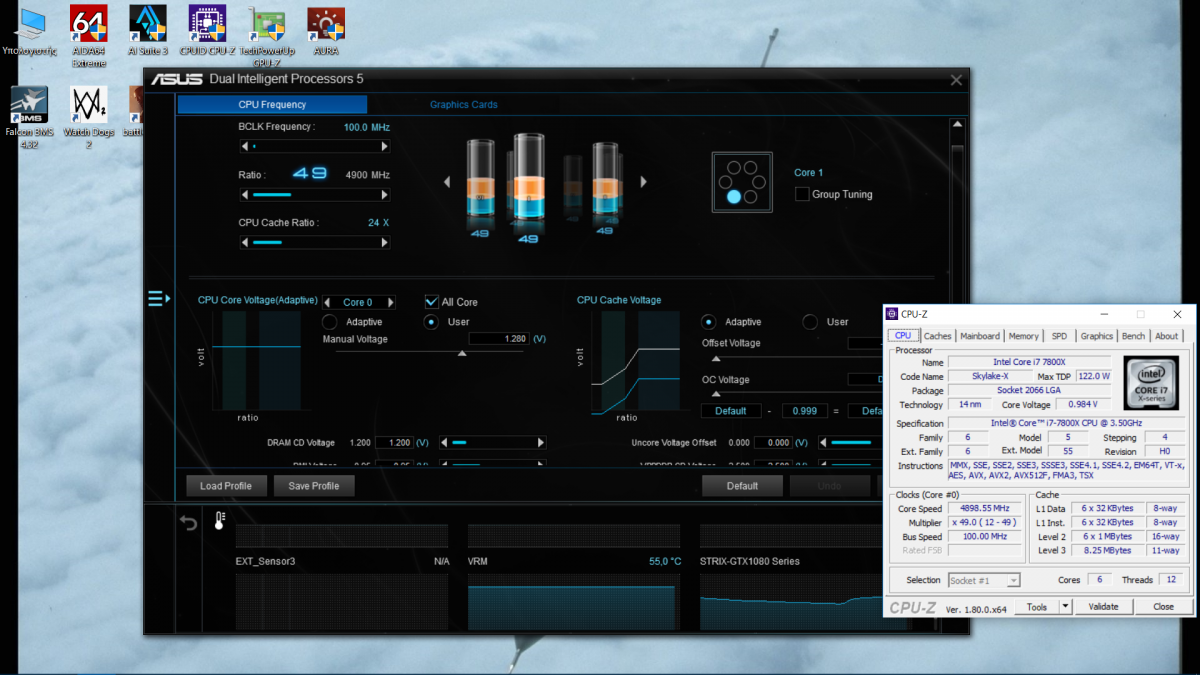Select the highlighted core in the core selector
1200x675 pixels.
[x=734, y=197]
